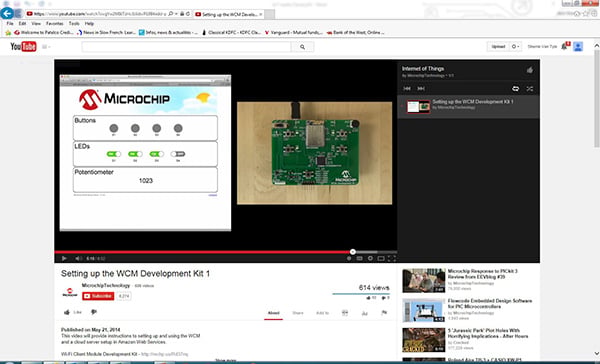Open the View menu
This screenshot has width=600, height=364.
pos(36,23)
